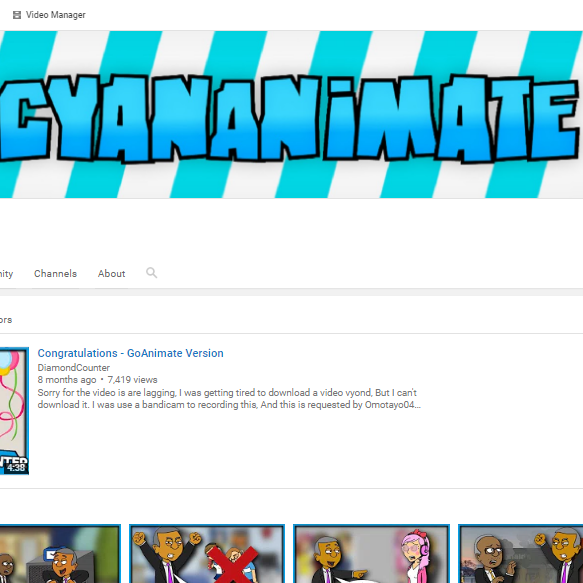
Task: Open the balloon video thumbnail
Action: click(14, 411)
